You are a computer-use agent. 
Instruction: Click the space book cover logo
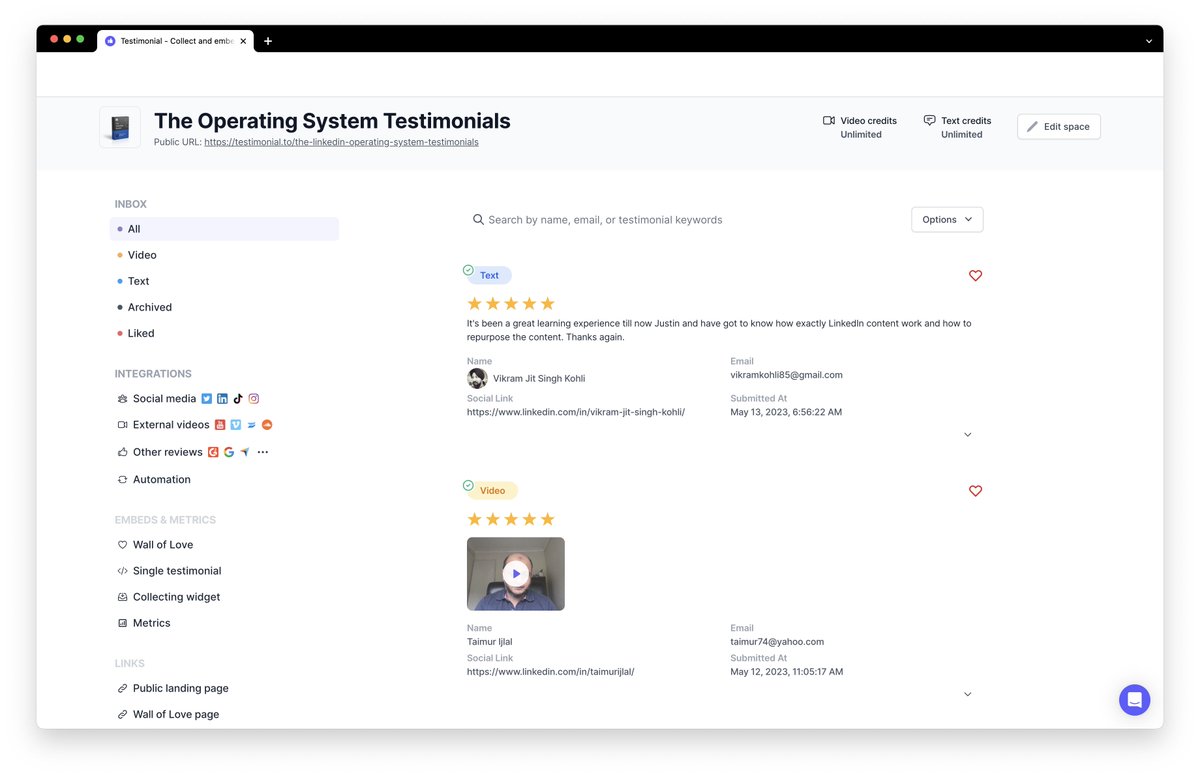[x=120, y=127]
